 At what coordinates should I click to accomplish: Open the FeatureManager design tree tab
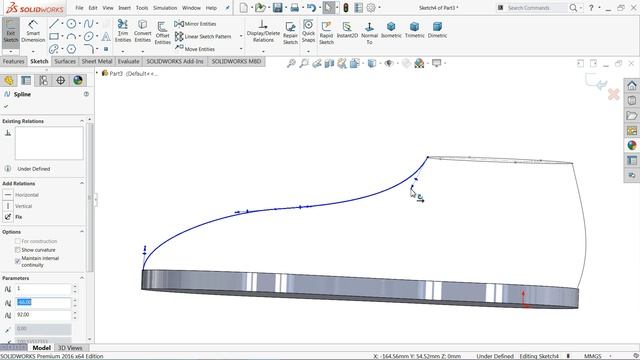9,80
